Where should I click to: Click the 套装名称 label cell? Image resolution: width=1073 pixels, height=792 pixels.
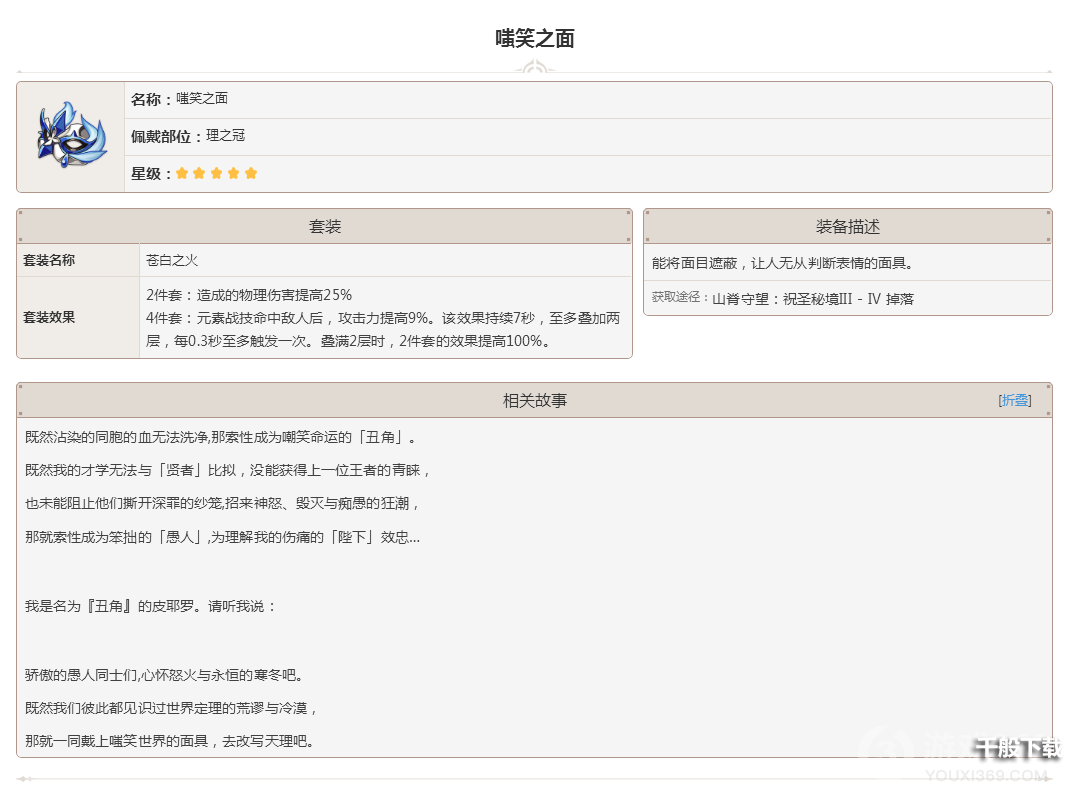point(49,260)
